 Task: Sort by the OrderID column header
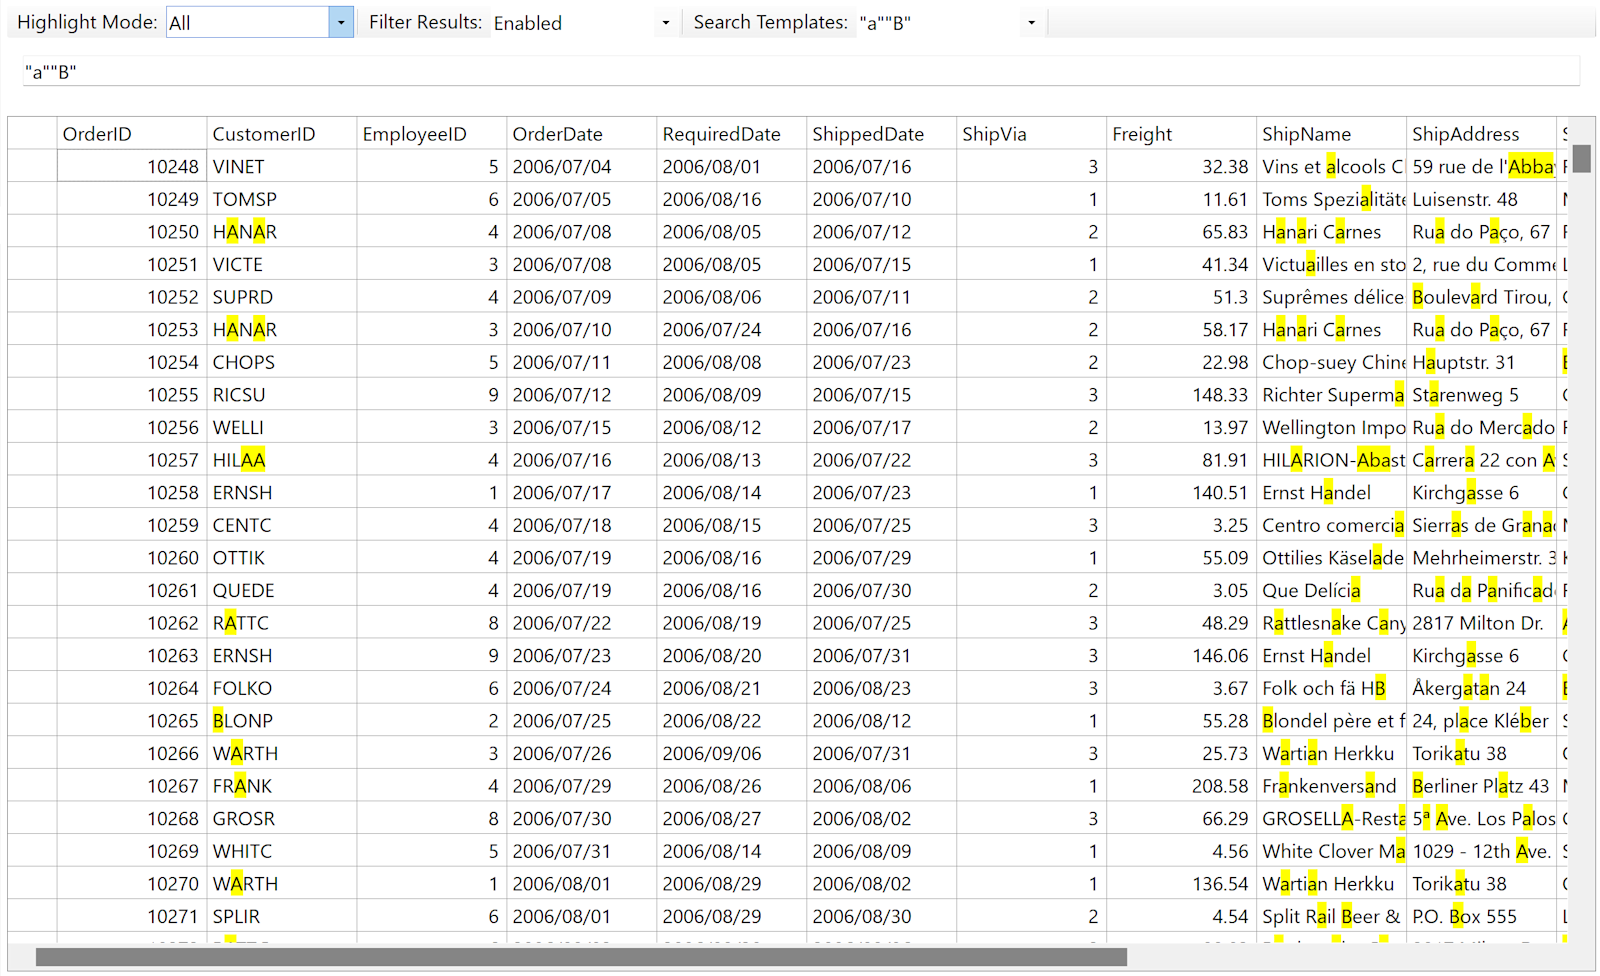coord(132,134)
